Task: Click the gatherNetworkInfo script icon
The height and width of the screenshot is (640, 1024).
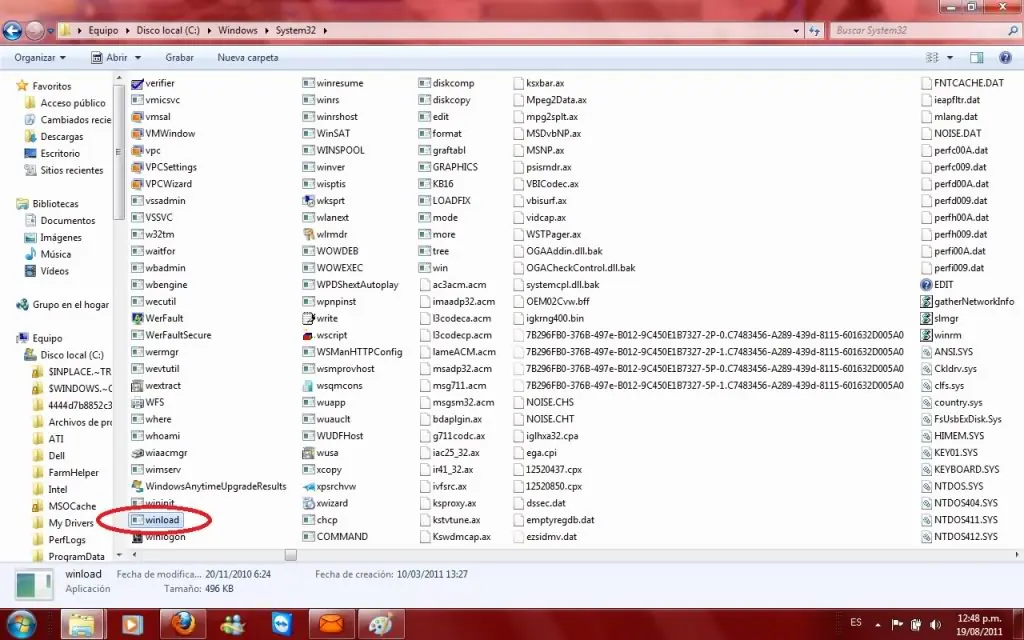Action: click(926, 301)
